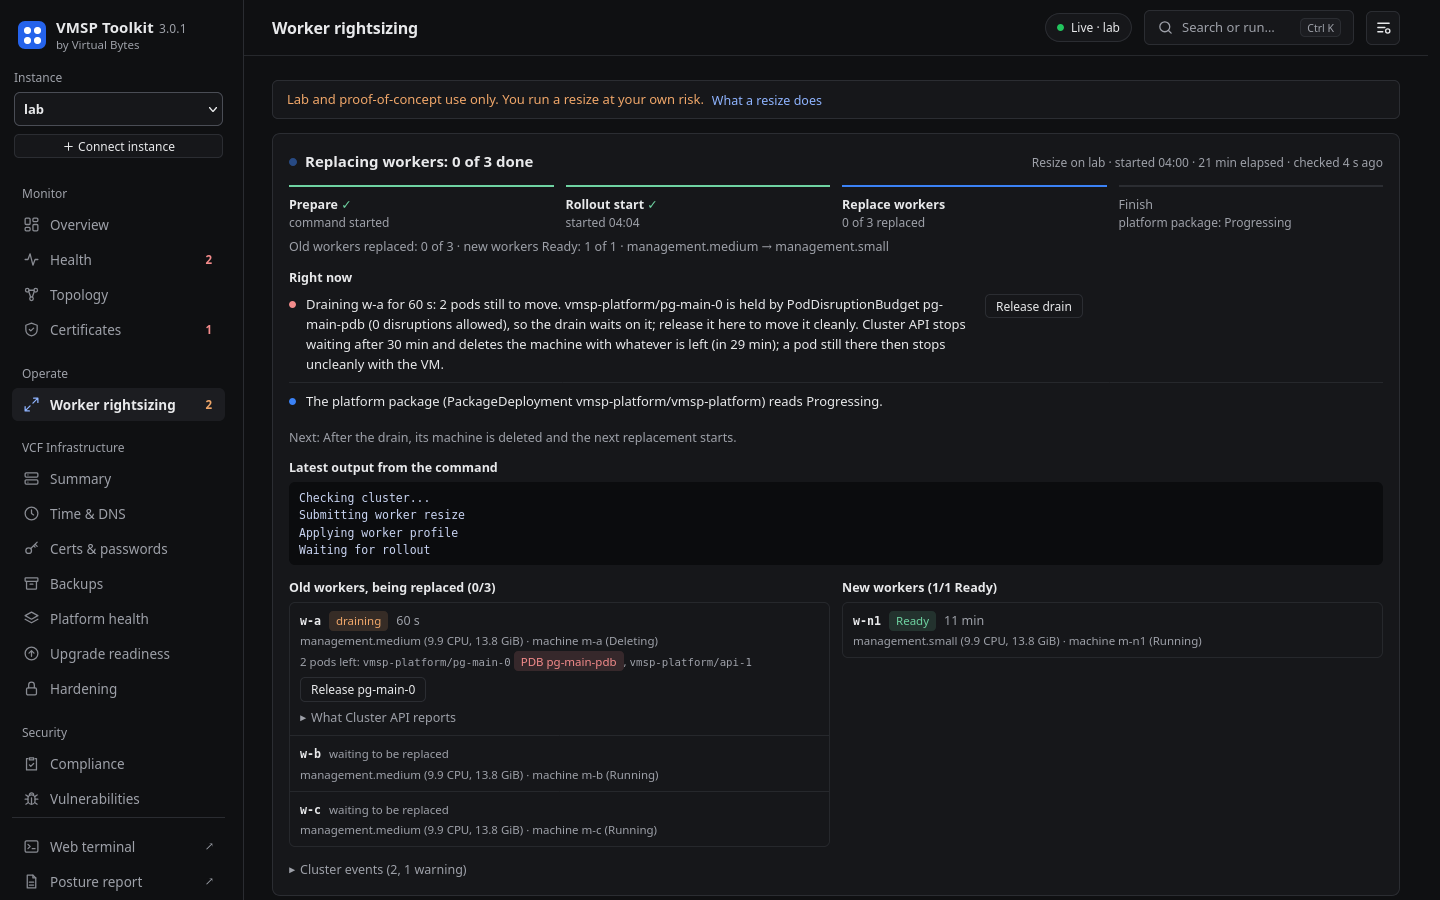Click the Time & DNS clock icon
Screen dimensions: 1440x900
[x=32, y=514]
